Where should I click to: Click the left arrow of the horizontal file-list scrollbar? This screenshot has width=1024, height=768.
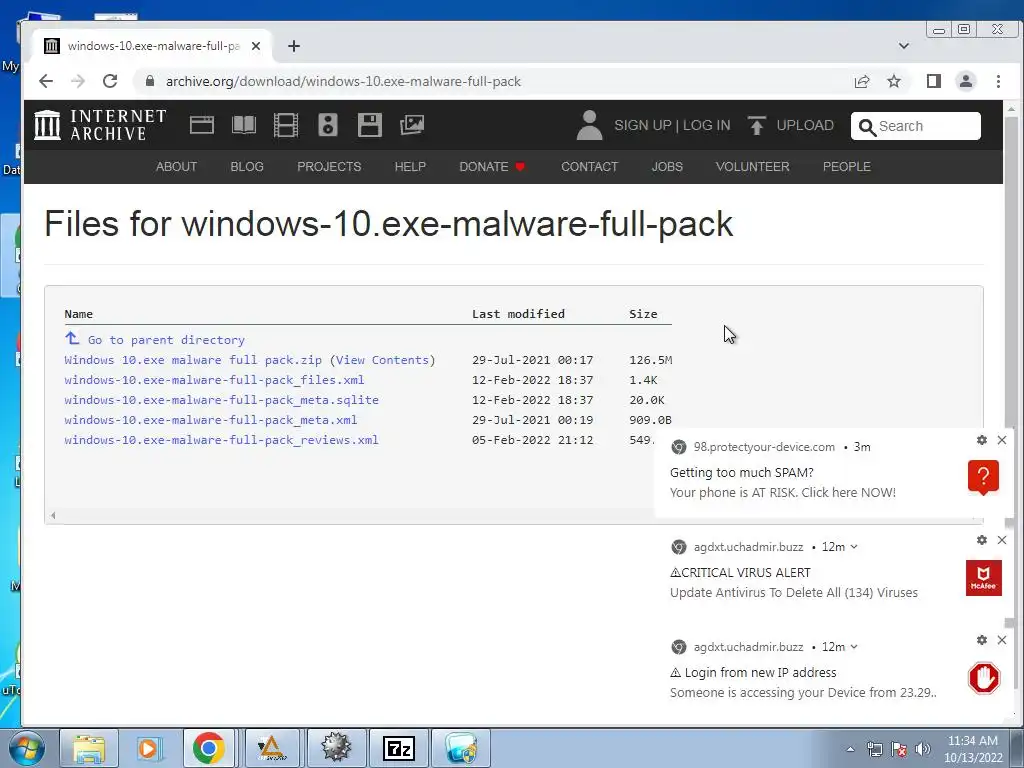[x=53, y=516]
